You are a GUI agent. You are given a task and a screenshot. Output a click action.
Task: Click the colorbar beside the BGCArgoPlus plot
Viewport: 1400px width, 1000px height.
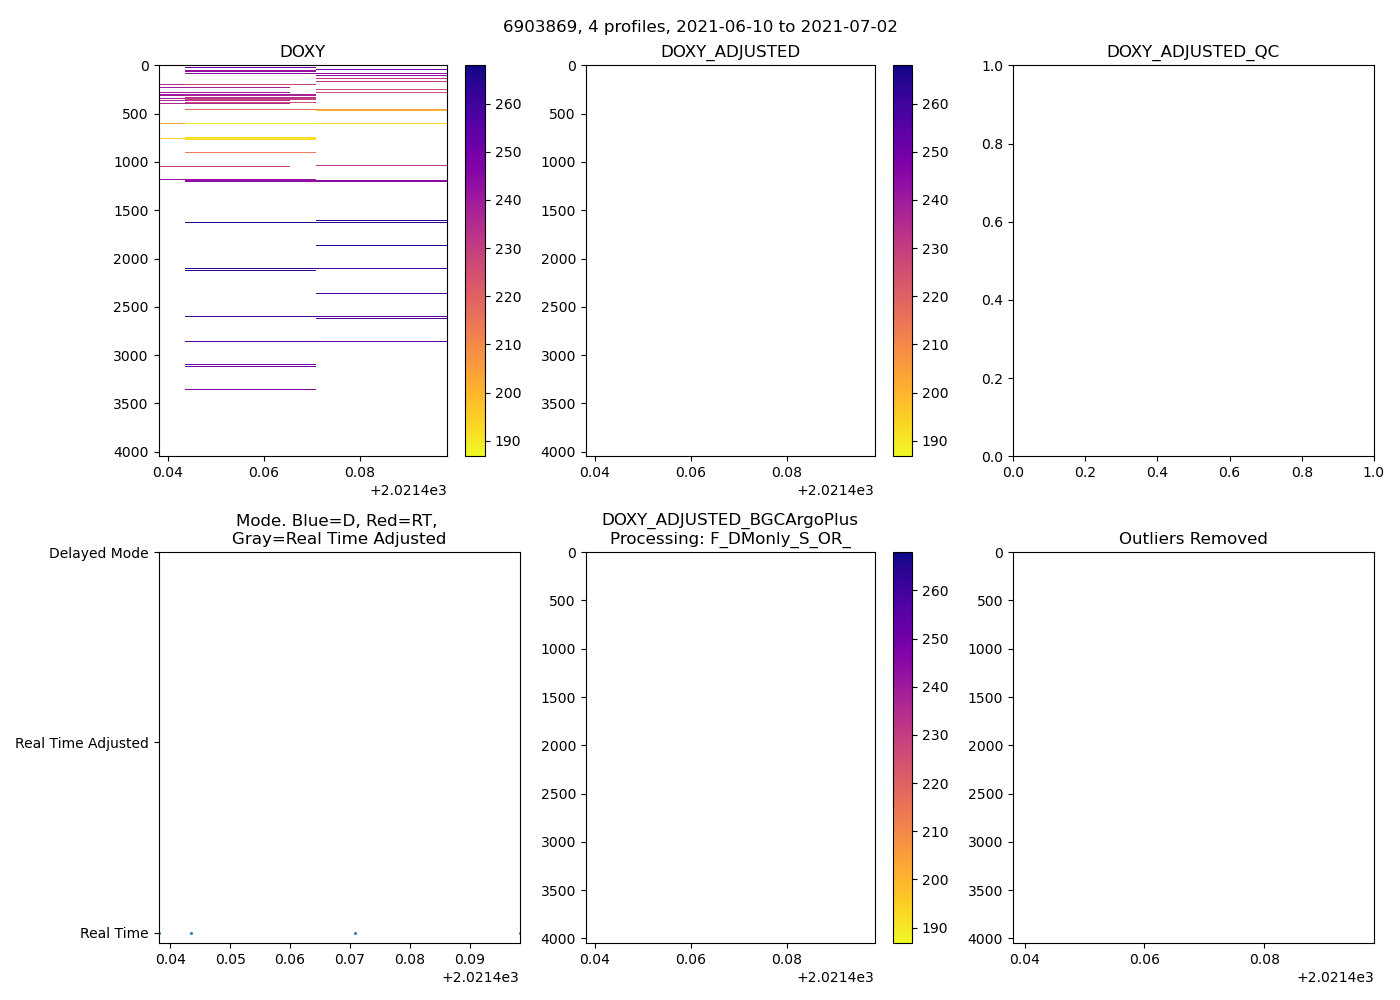coord(902,747)
